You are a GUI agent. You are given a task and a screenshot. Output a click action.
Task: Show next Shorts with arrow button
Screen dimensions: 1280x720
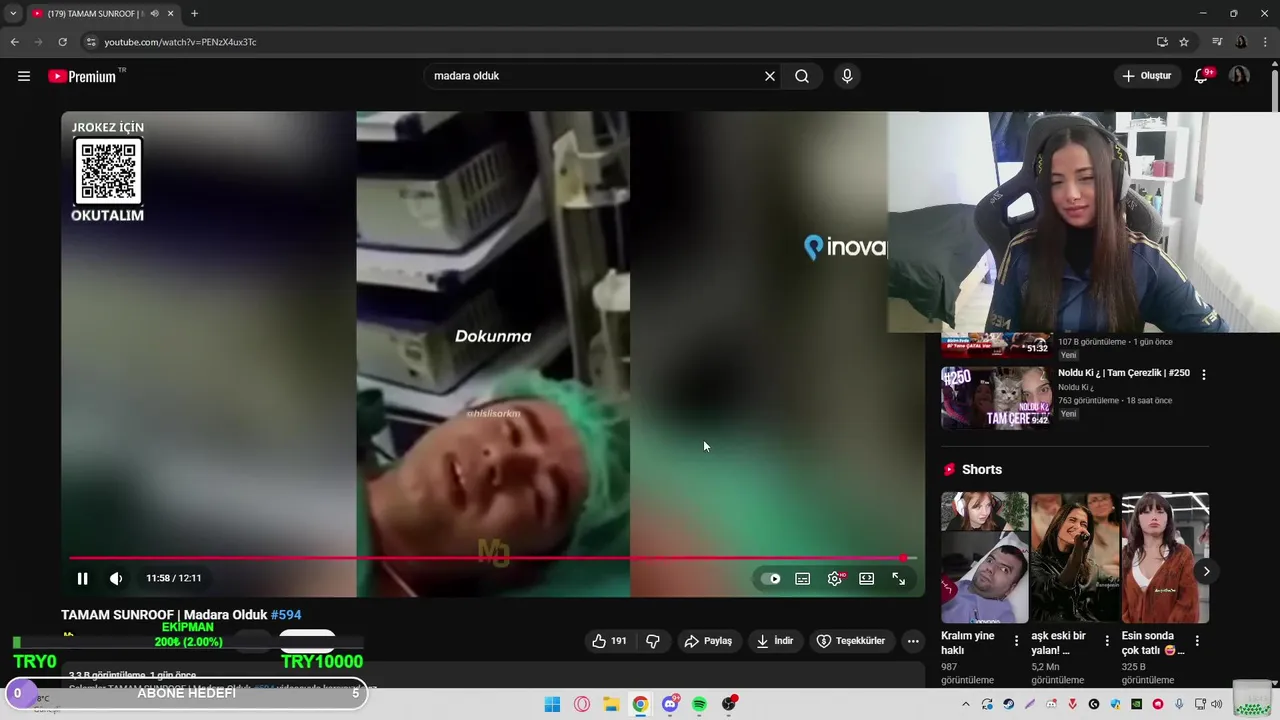point(1206,572)
